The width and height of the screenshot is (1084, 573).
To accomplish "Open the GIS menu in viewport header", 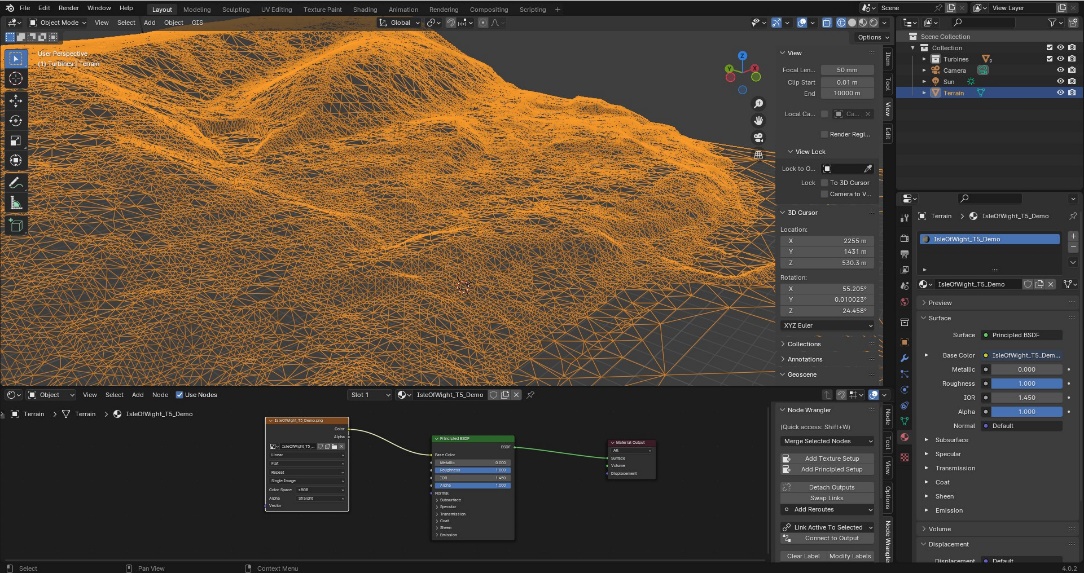I will 197,23.
